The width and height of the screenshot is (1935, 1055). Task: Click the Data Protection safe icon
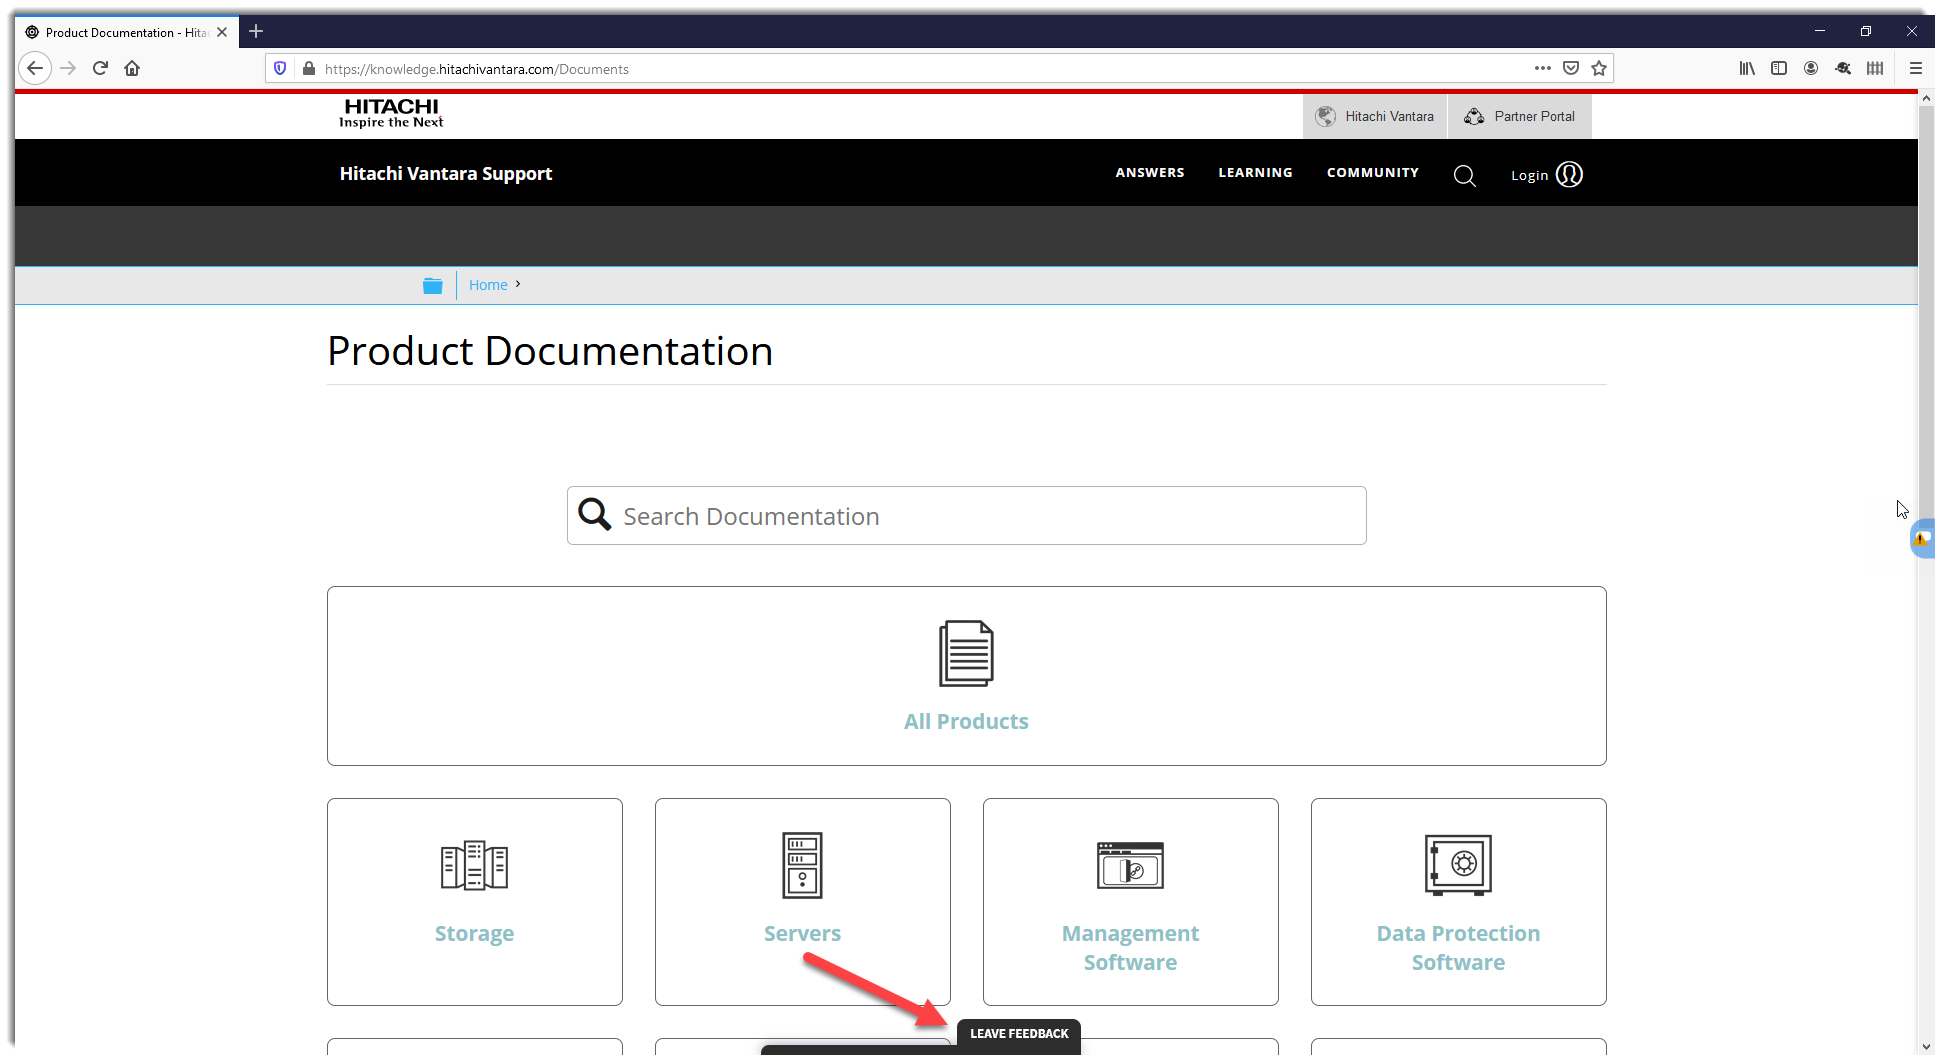(1458, 865)
